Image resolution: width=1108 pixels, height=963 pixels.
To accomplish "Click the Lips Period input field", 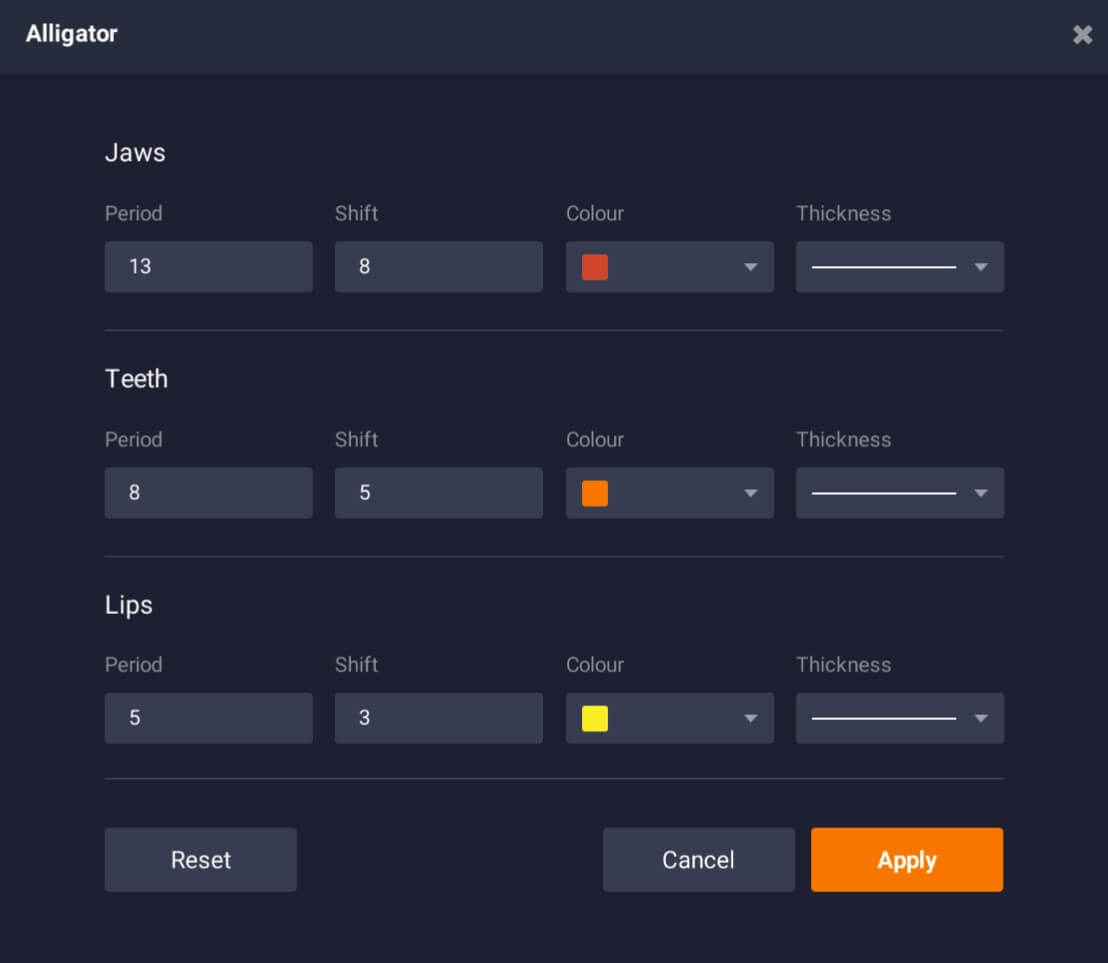I will pyautogui.click(x=208, y=718).
